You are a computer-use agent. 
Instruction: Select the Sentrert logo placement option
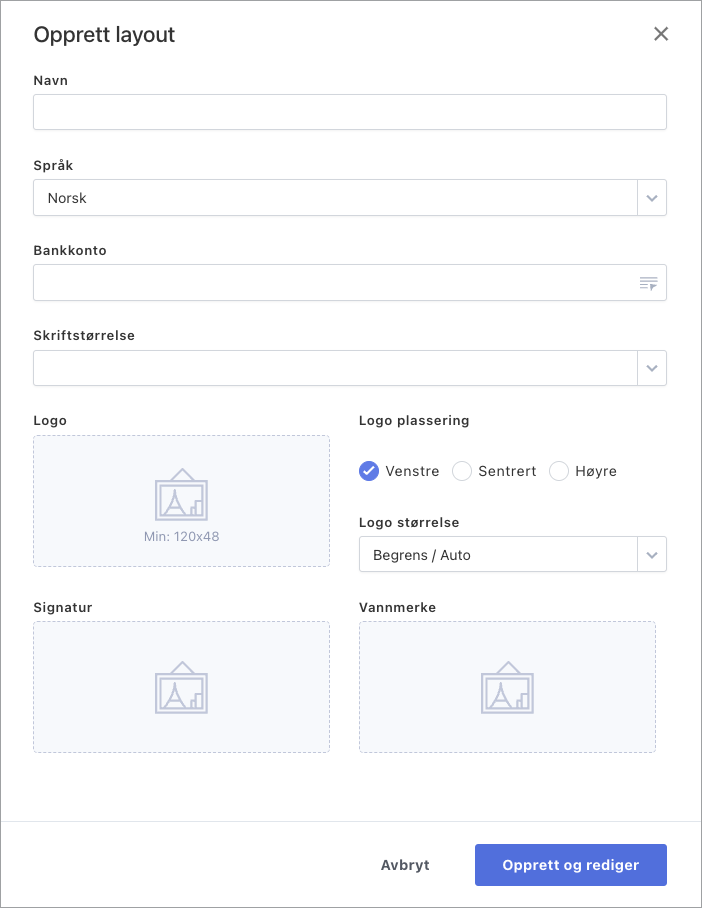click(460, 470)
